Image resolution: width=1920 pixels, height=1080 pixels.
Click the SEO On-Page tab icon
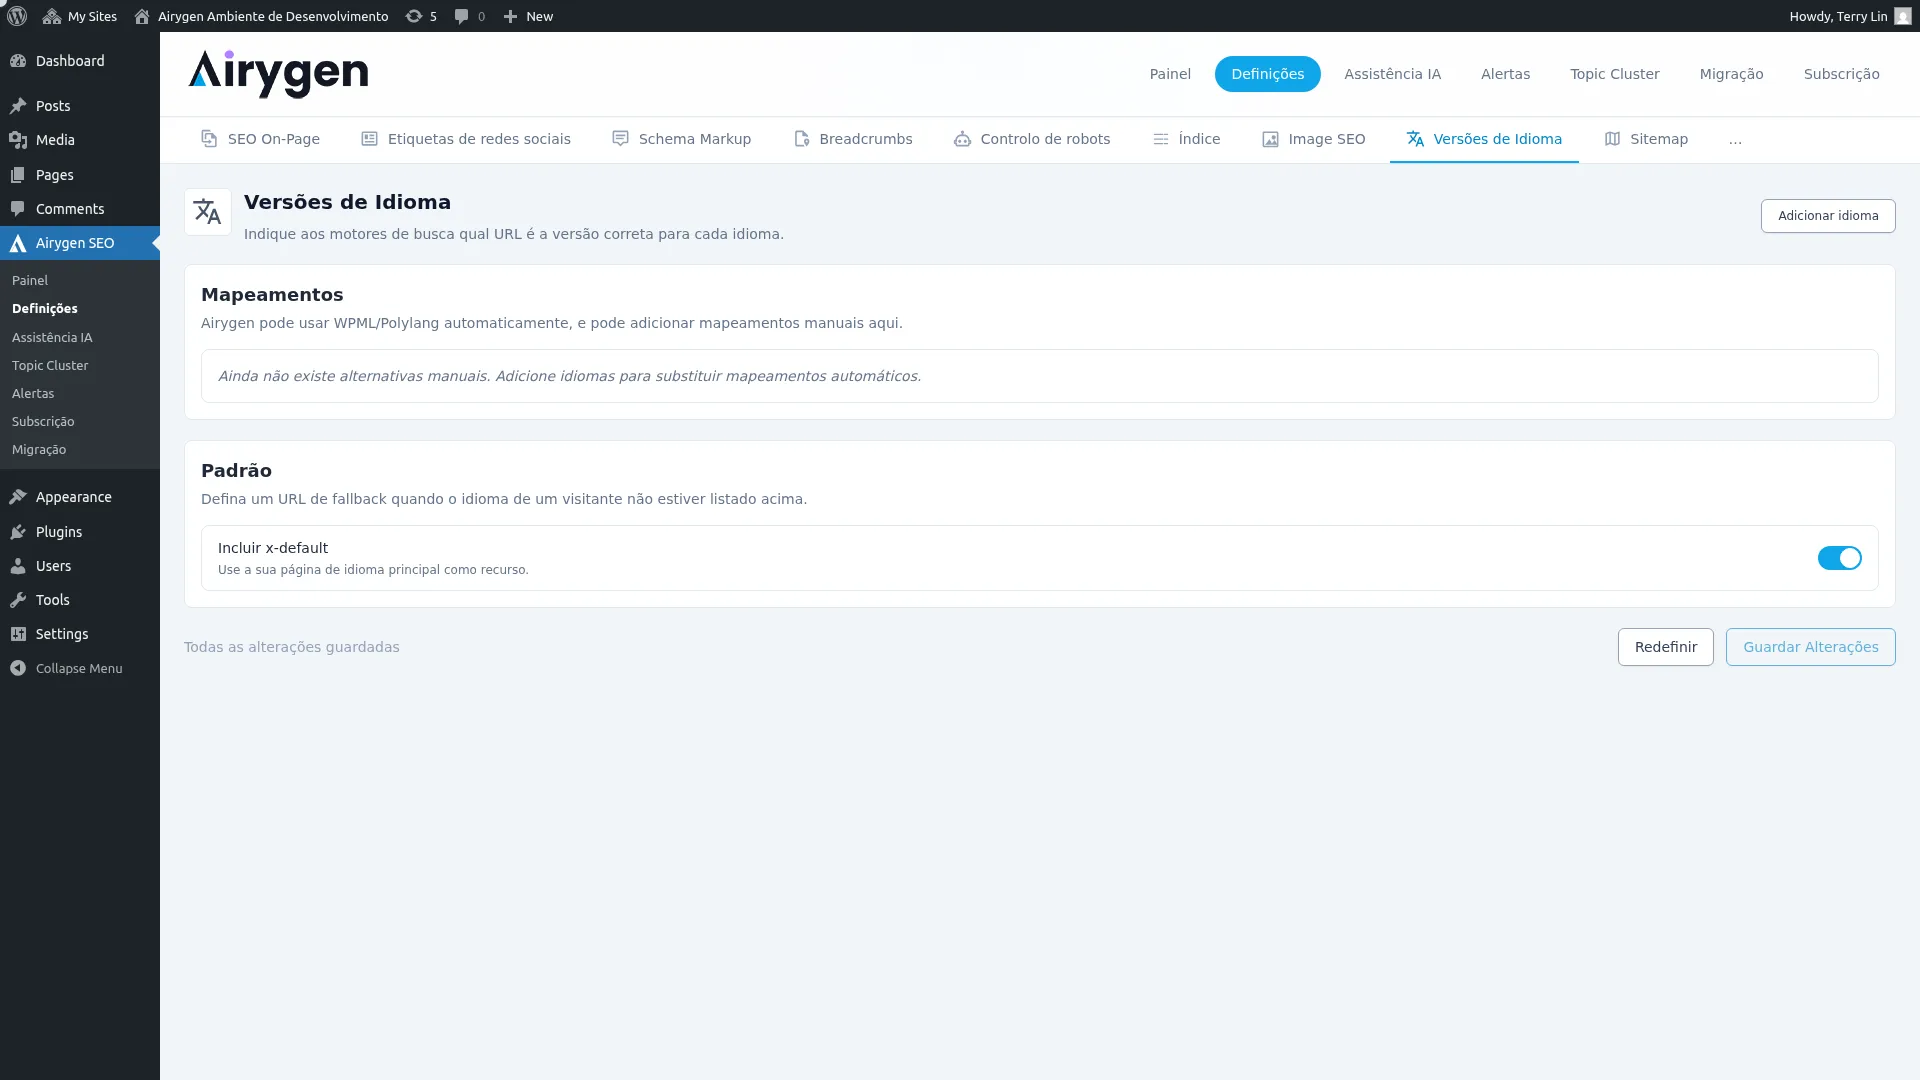click(x=209, y=139)
